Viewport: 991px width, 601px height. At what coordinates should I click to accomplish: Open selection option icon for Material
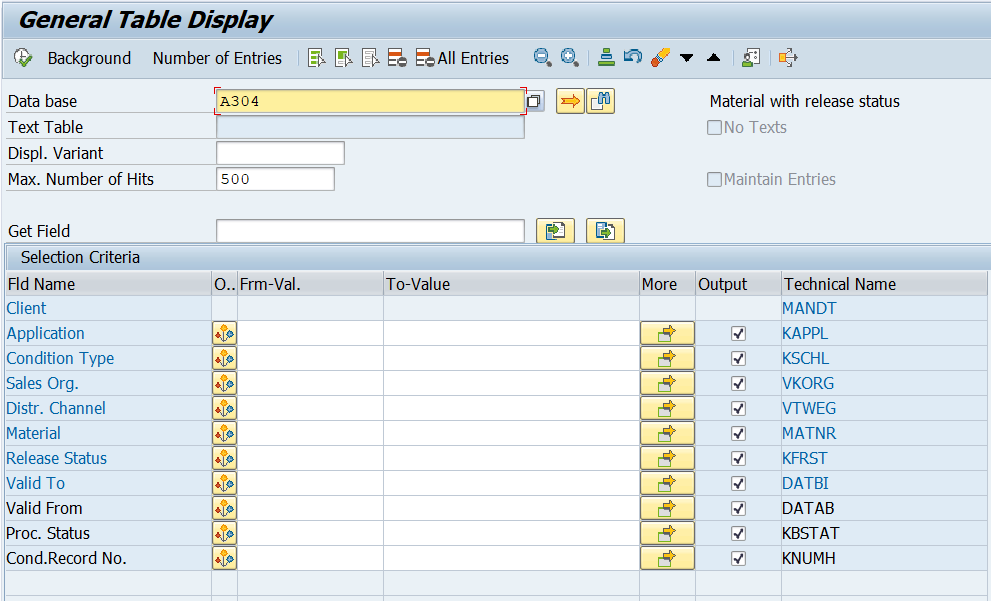point(224,434)
